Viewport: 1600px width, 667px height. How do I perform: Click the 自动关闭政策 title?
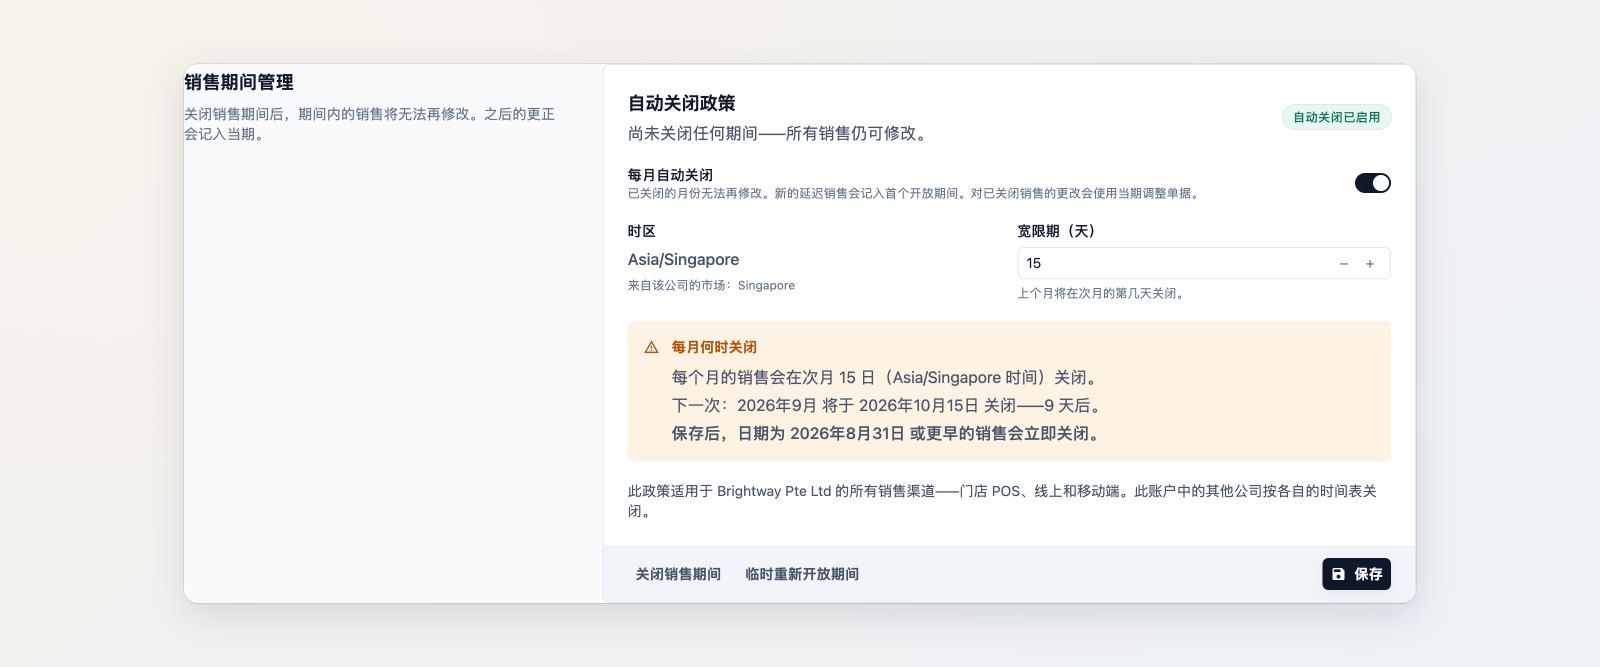tap(682, 103)
